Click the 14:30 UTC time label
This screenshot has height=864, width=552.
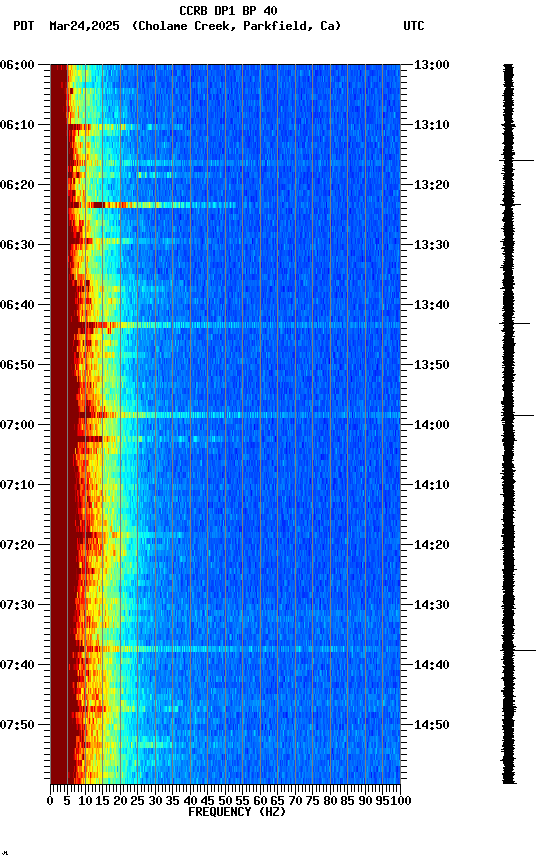coord(432,605)
